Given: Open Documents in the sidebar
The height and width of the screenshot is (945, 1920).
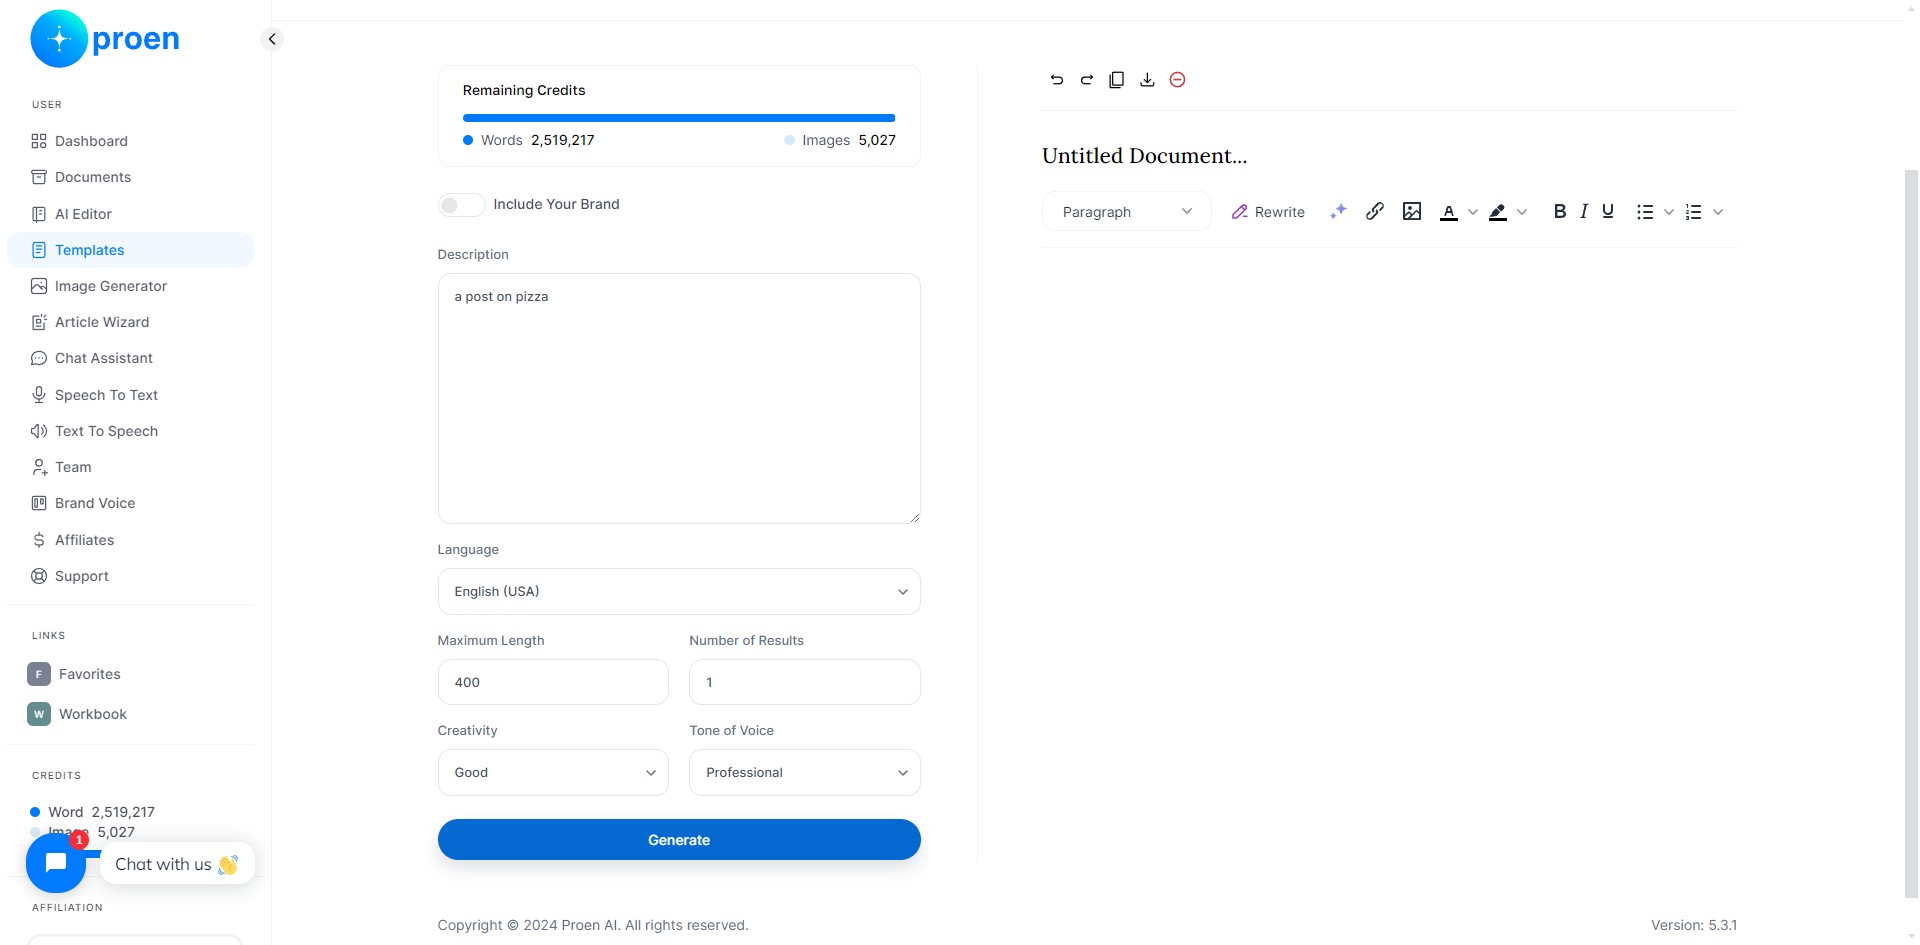Looking at the screenshot, I should [x=130, y=177].
